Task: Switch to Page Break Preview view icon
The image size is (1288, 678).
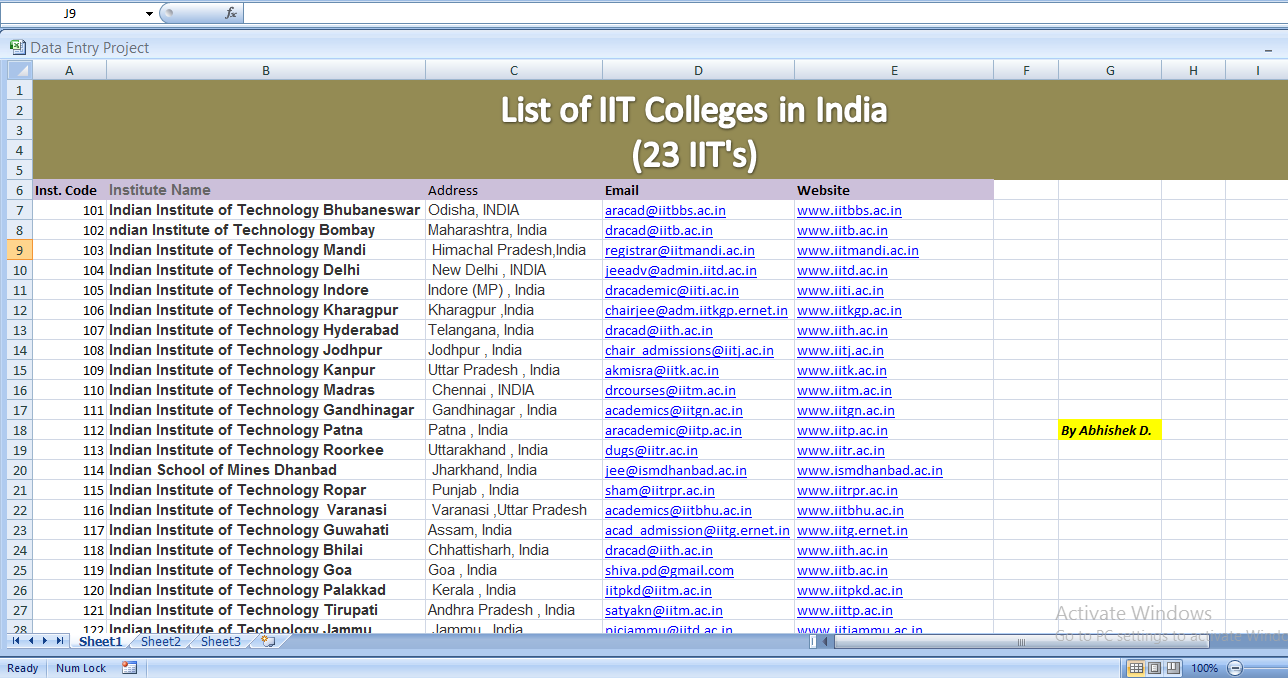Action: click(1172, 668)
